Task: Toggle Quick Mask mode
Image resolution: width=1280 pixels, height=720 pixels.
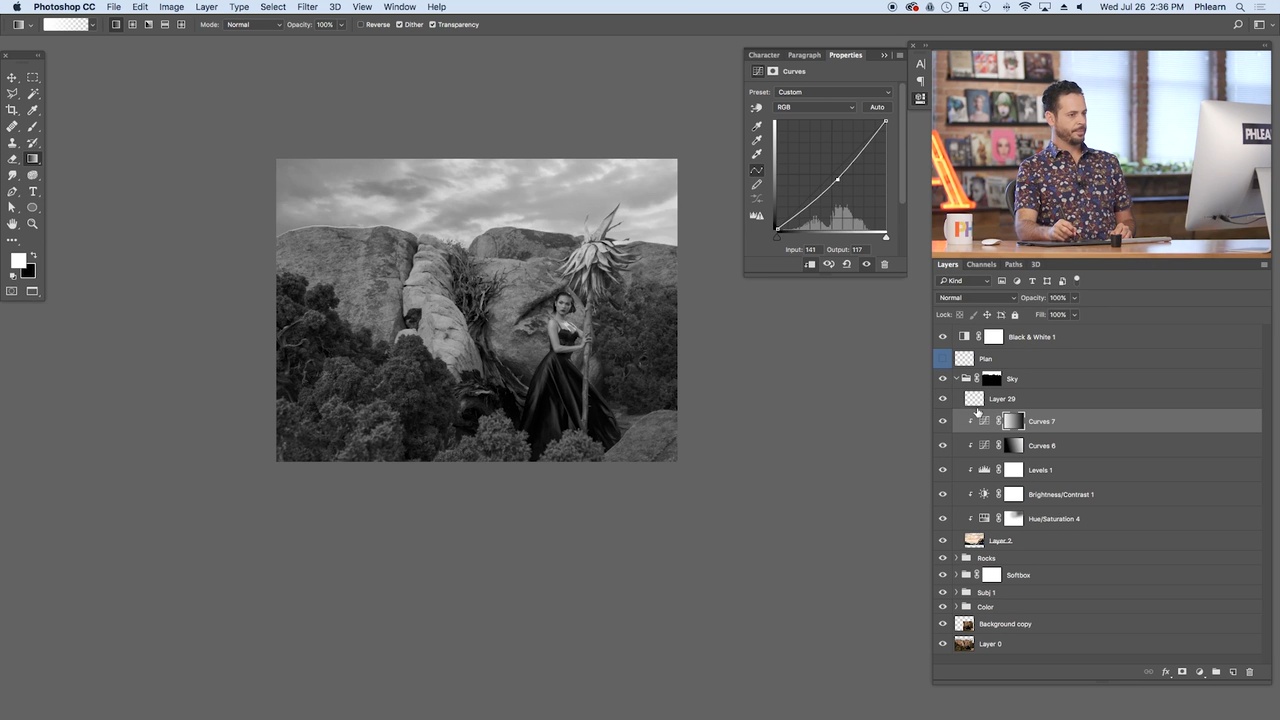Action: 12,291
